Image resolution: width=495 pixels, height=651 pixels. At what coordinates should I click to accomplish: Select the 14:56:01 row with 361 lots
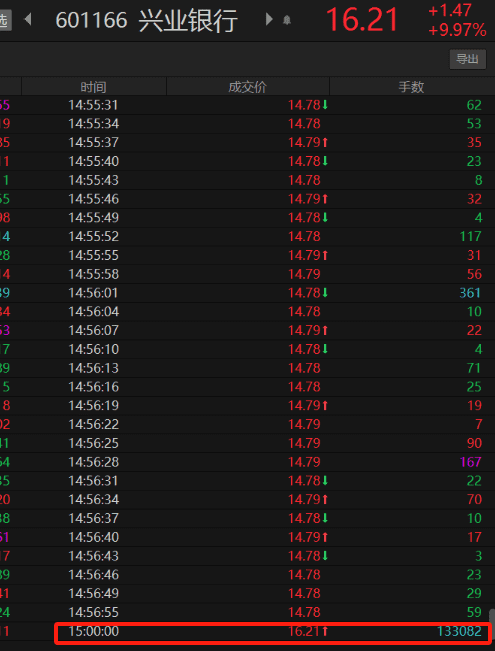[x=248, y=293]
